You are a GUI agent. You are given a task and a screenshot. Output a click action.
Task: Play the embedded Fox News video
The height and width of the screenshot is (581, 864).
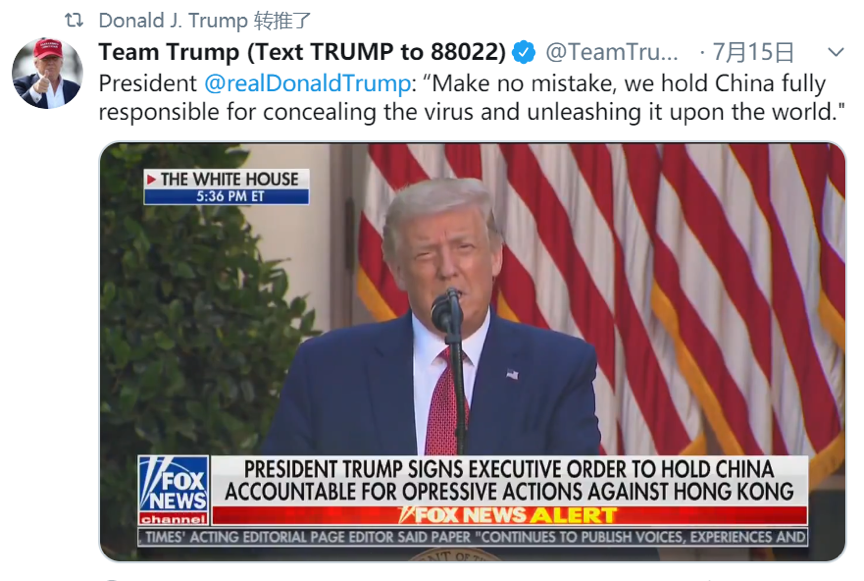(x=472, y=352)
